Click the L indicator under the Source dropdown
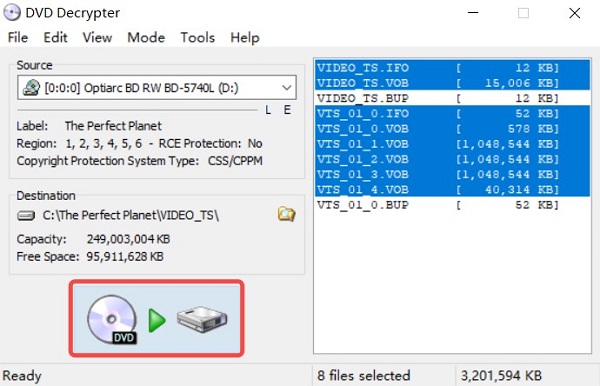 click(x=268, y=110)
